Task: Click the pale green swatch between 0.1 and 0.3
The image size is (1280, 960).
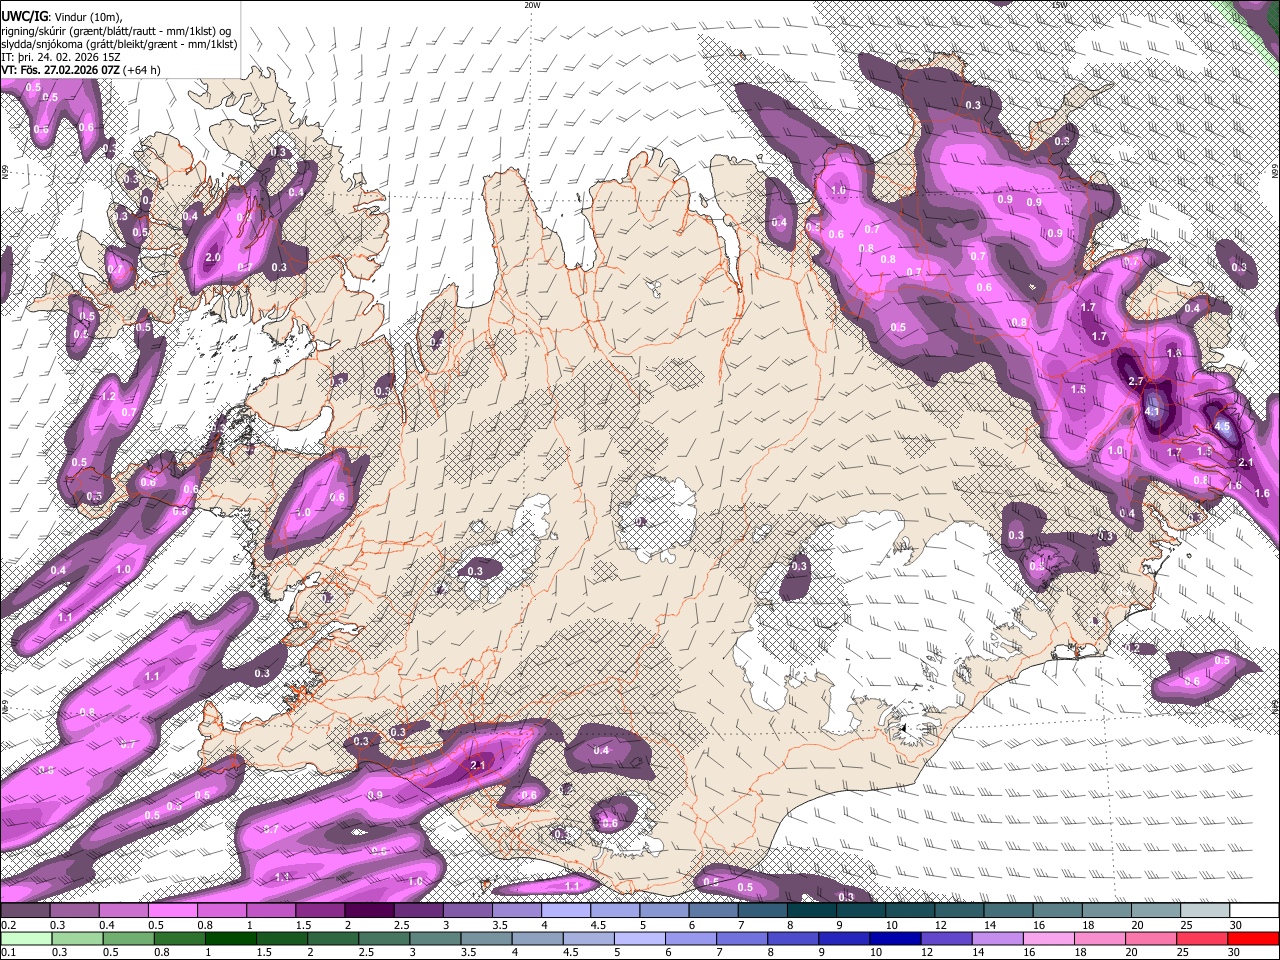Action: click(25, 939)
